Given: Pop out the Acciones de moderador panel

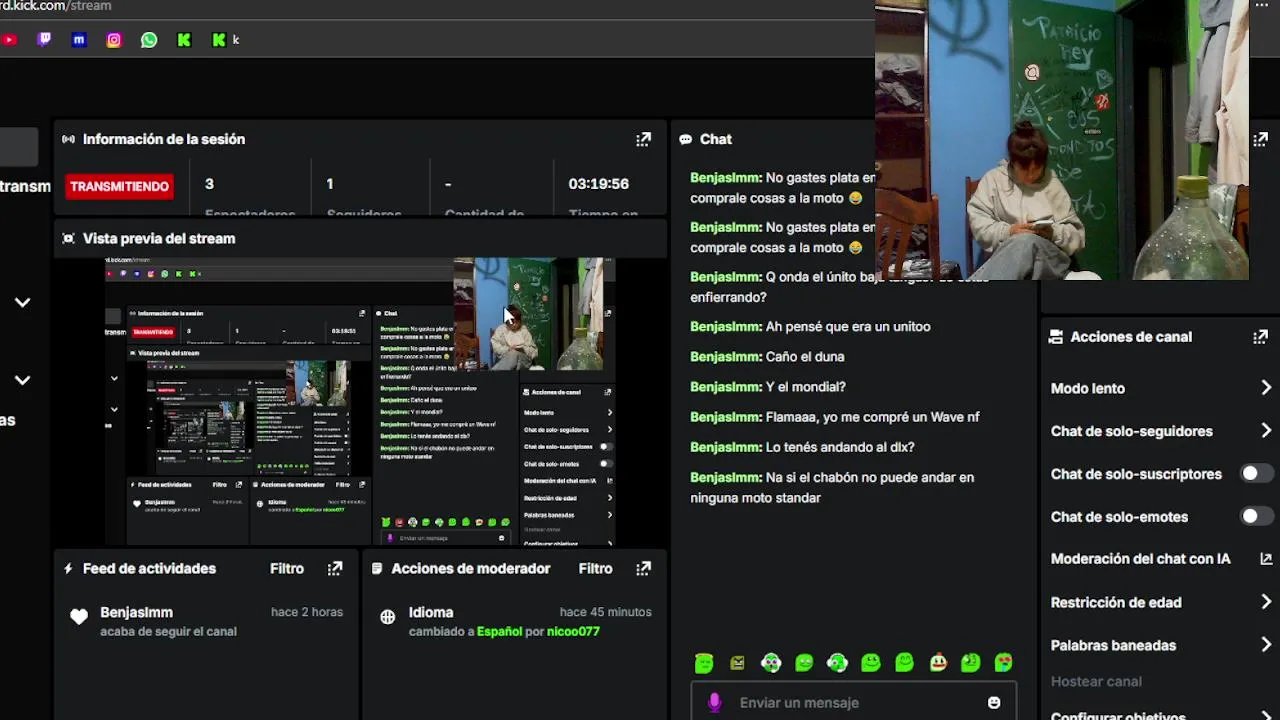Looking at the screenshot, I should [644, 568].
